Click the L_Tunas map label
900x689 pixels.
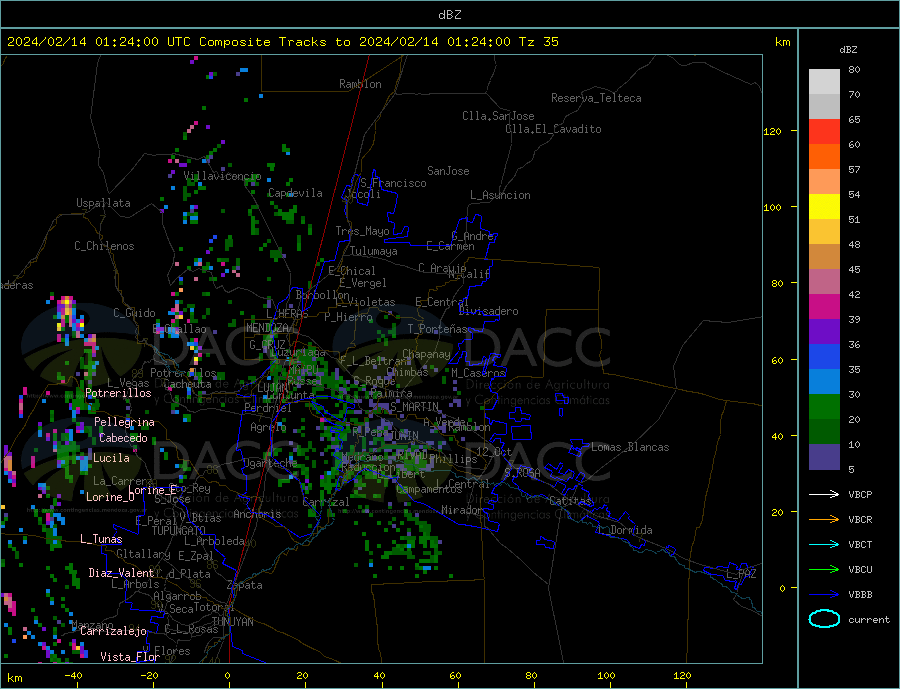[101, 539]
